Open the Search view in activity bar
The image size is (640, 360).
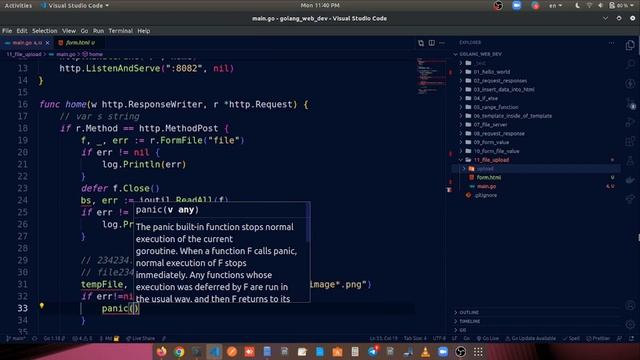[630, 64]
